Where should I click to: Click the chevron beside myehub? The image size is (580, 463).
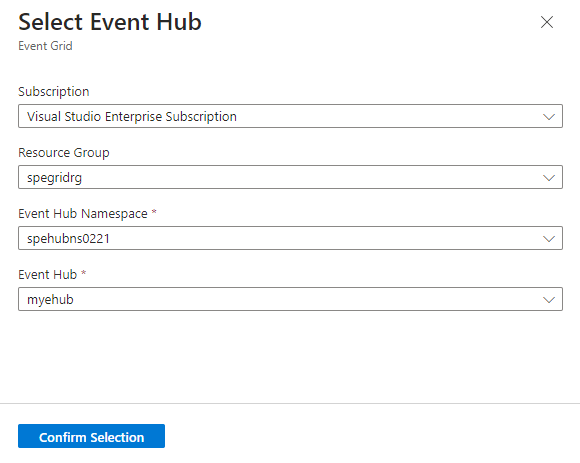point(549,300)
